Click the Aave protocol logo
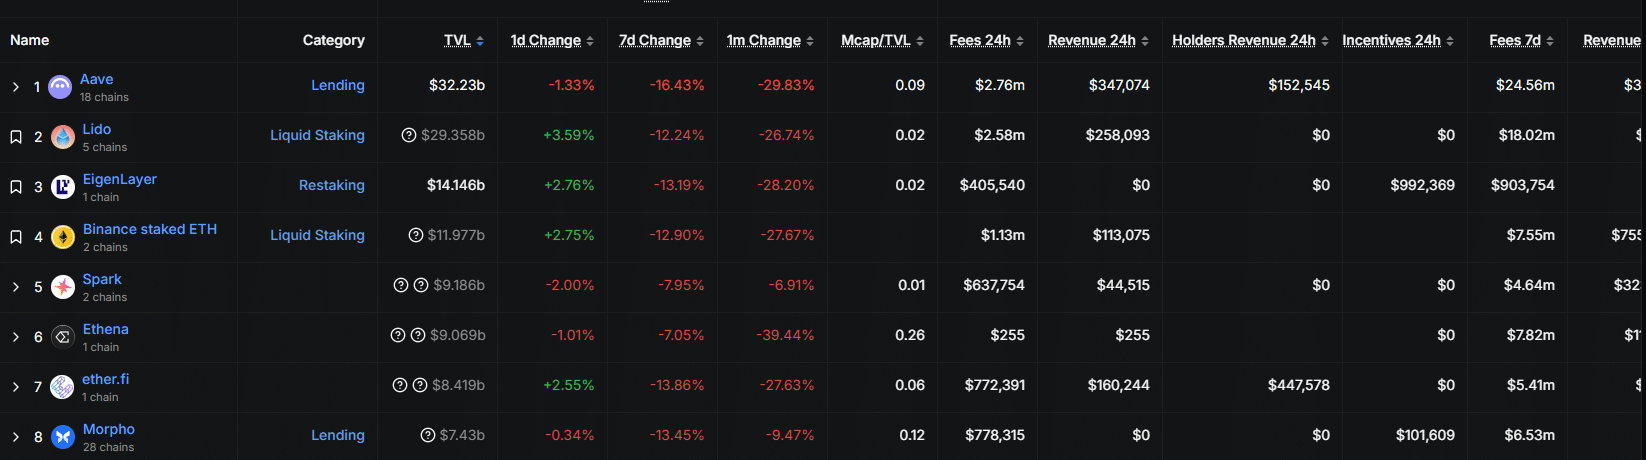The width and height of the screenshot is (1646, 460). 60,87
